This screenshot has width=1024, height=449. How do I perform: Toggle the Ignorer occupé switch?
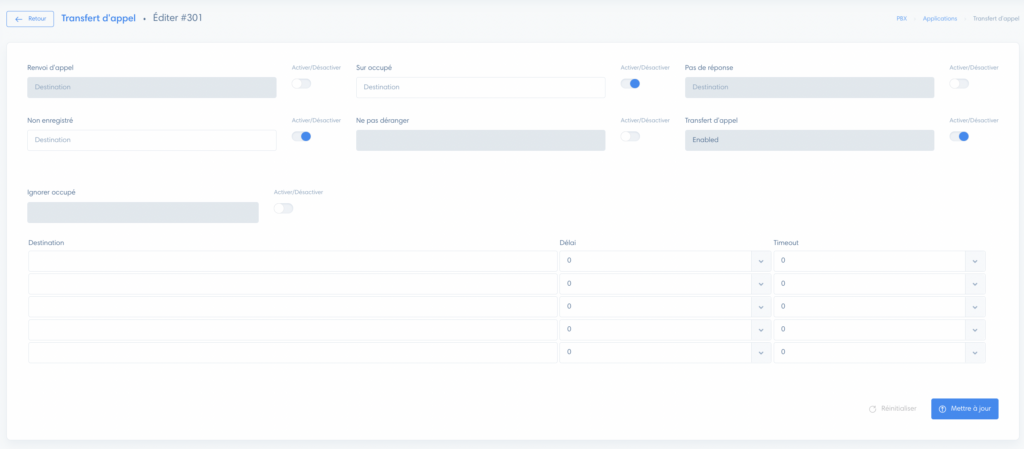pyautogui.click(x=283, y=208)
